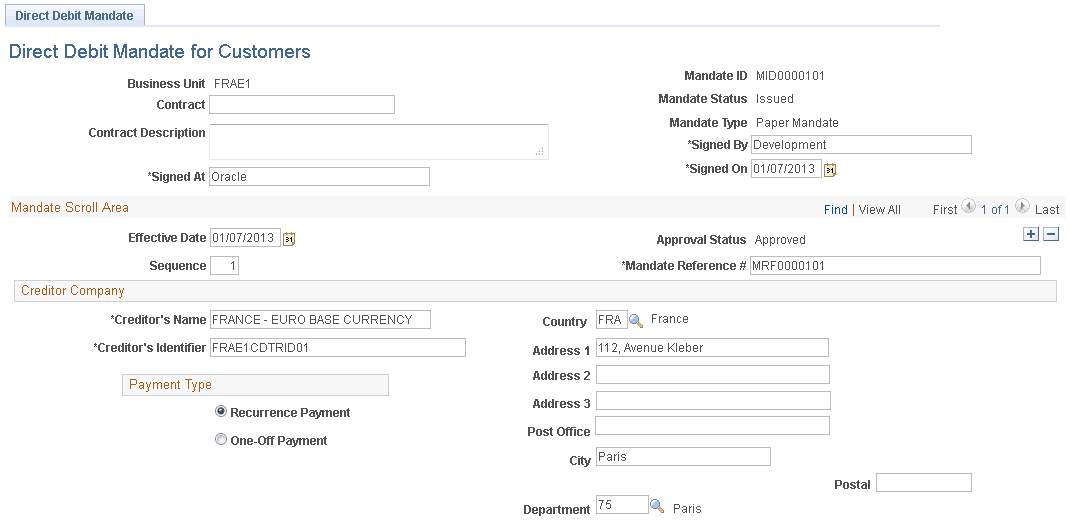Edit the Signed On date field

[786, 169]
